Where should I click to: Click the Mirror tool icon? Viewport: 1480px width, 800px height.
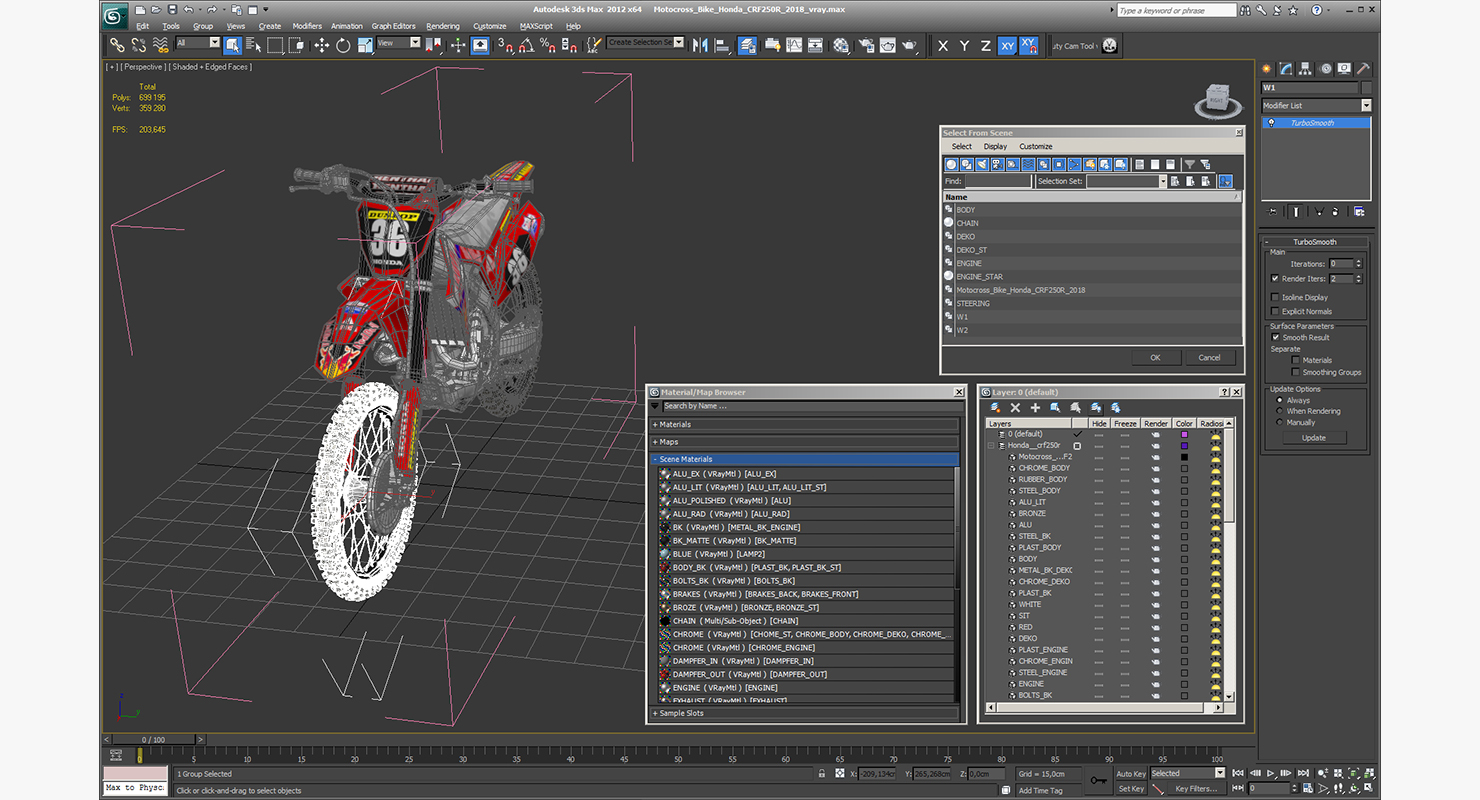tap(700, 45)
